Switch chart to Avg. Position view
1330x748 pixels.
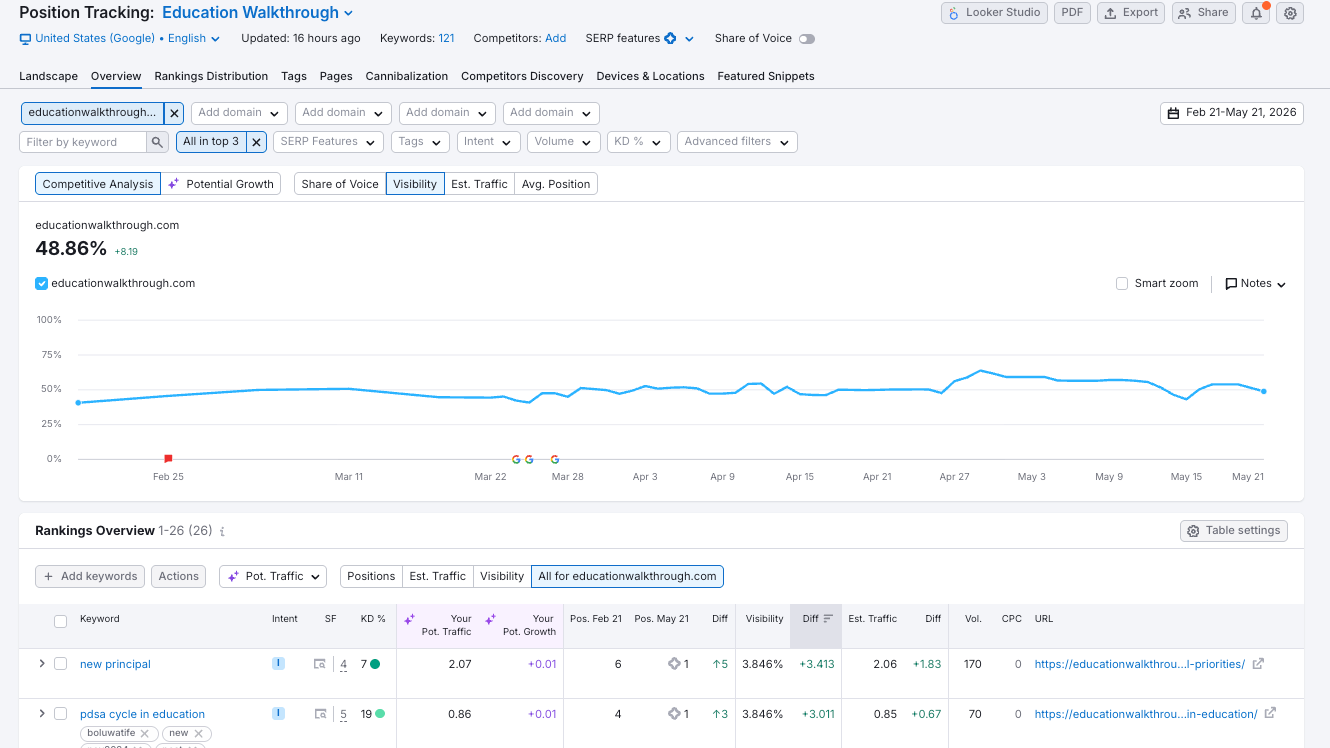(x=556, y=184)
